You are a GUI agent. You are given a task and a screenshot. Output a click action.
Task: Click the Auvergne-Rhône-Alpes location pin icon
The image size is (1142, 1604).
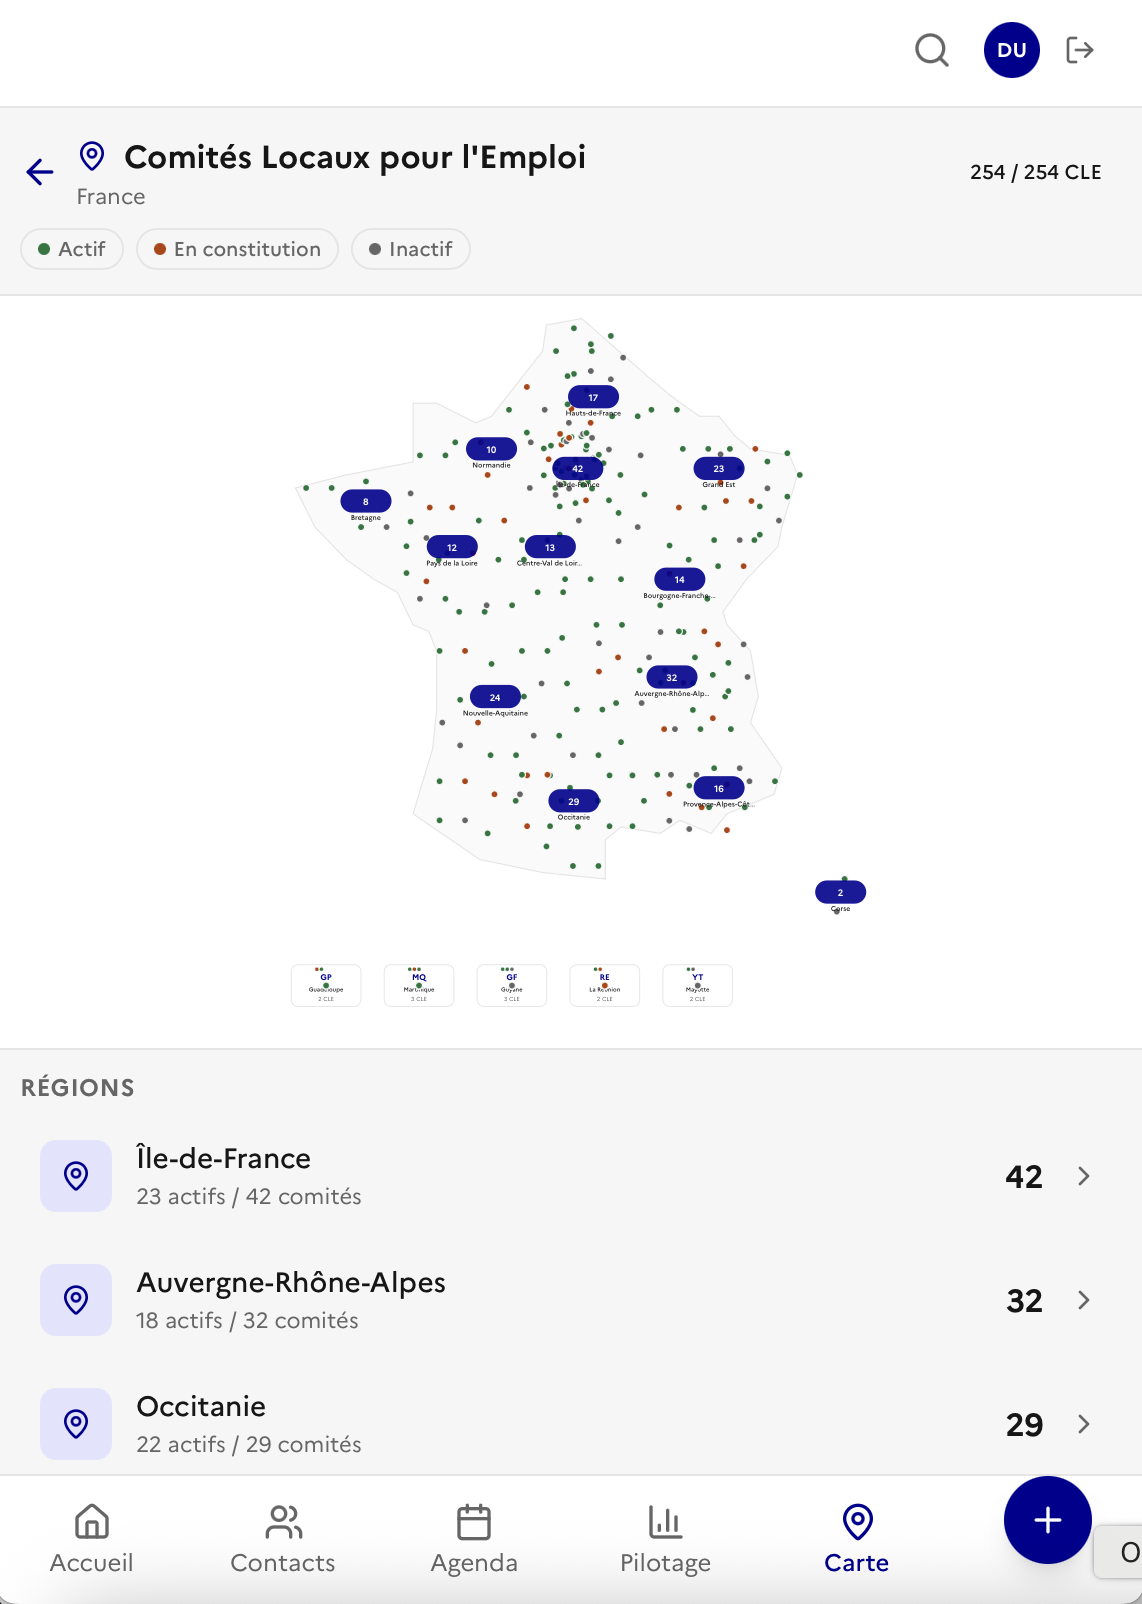coord(76,1300)
